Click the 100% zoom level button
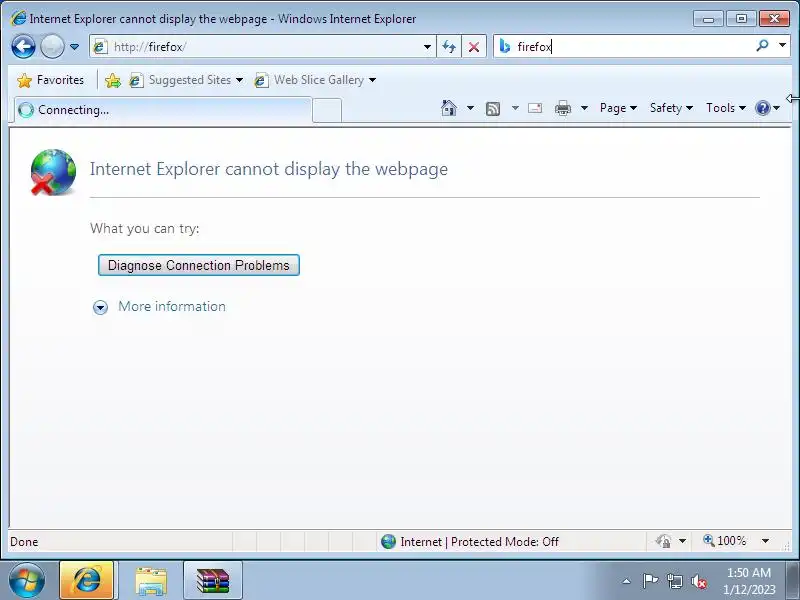Viewport: 800px width, 600px height. tap(724, 541)
